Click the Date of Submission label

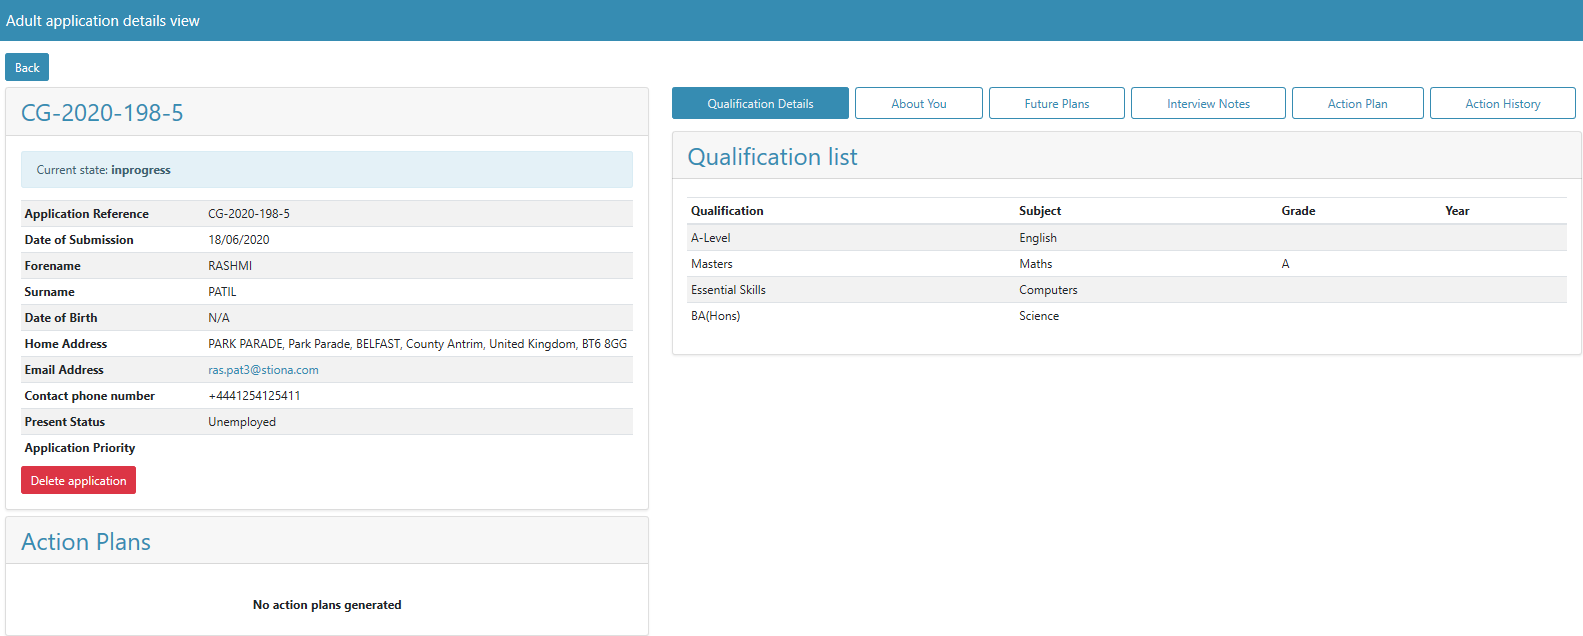pos(79,240)
